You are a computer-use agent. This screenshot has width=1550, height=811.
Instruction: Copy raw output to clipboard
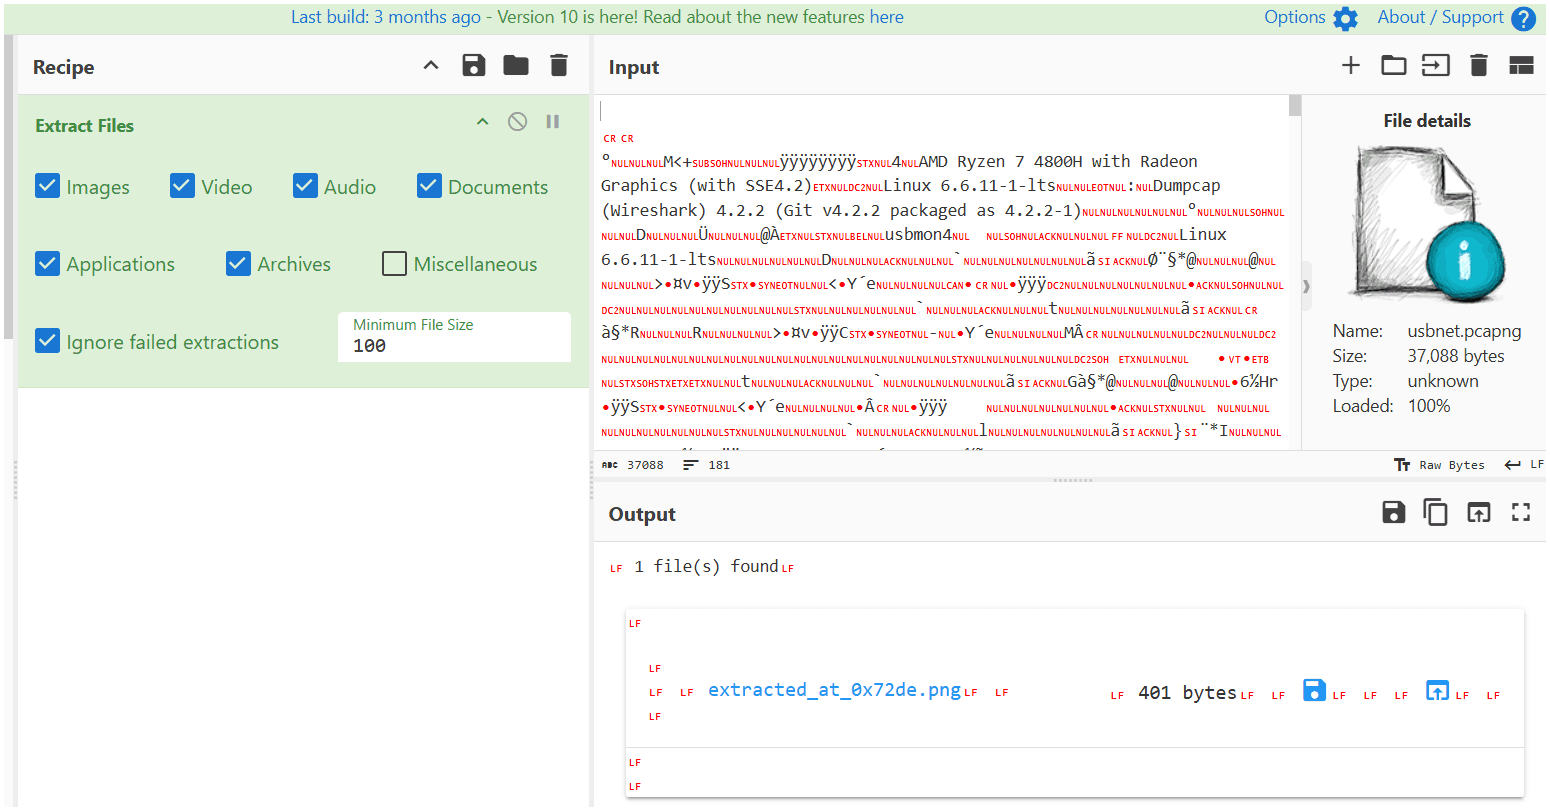coord(1436,513)
